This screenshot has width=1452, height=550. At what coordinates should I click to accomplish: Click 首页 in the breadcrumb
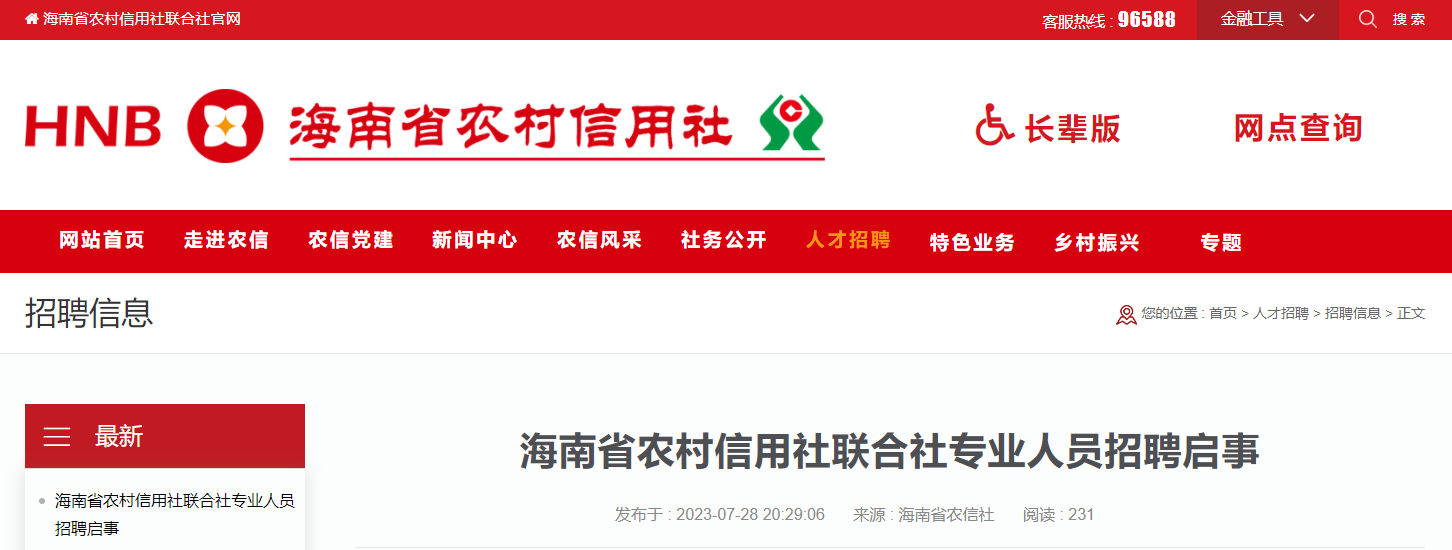pos(1223,313)
